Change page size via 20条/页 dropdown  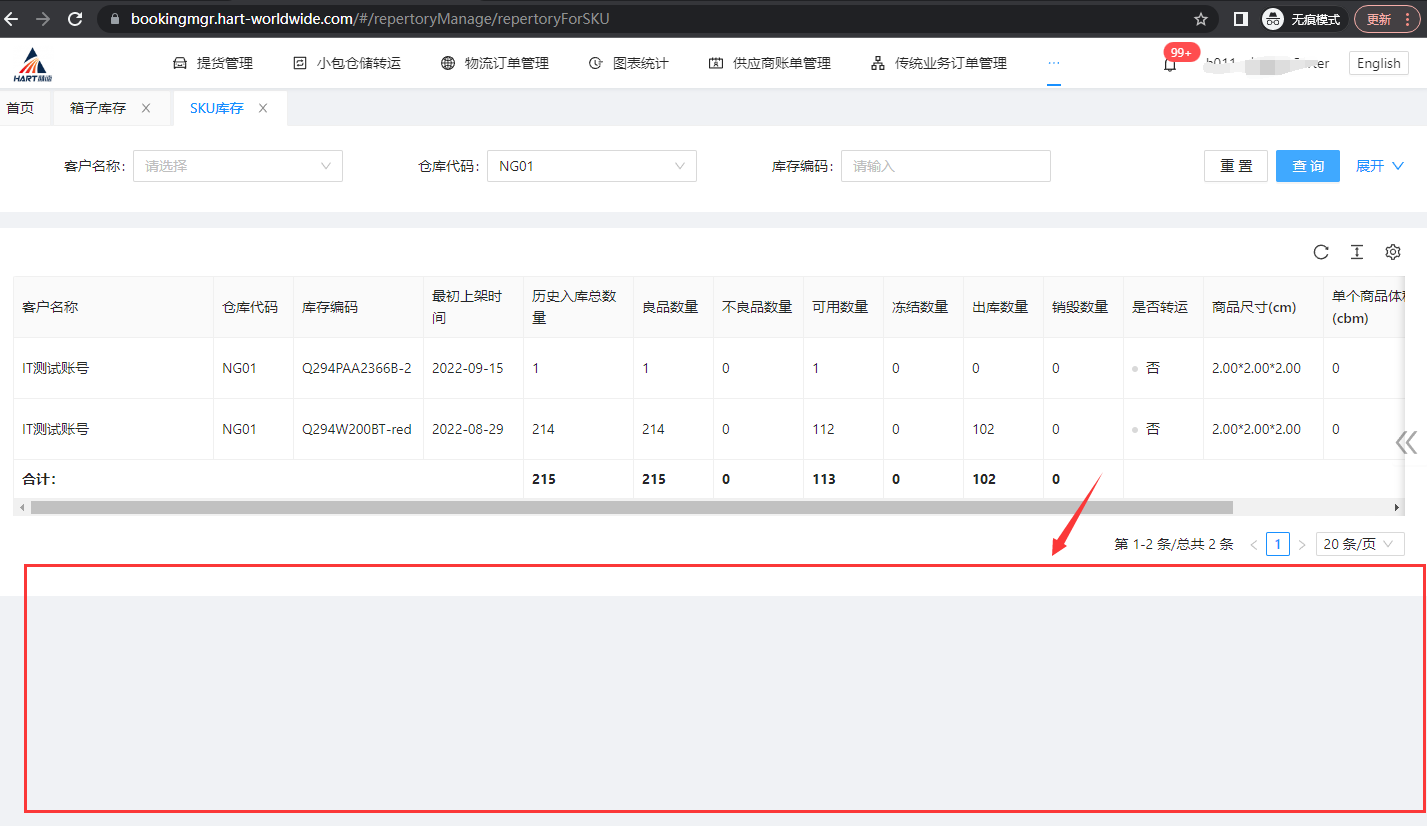[1360, 544]
